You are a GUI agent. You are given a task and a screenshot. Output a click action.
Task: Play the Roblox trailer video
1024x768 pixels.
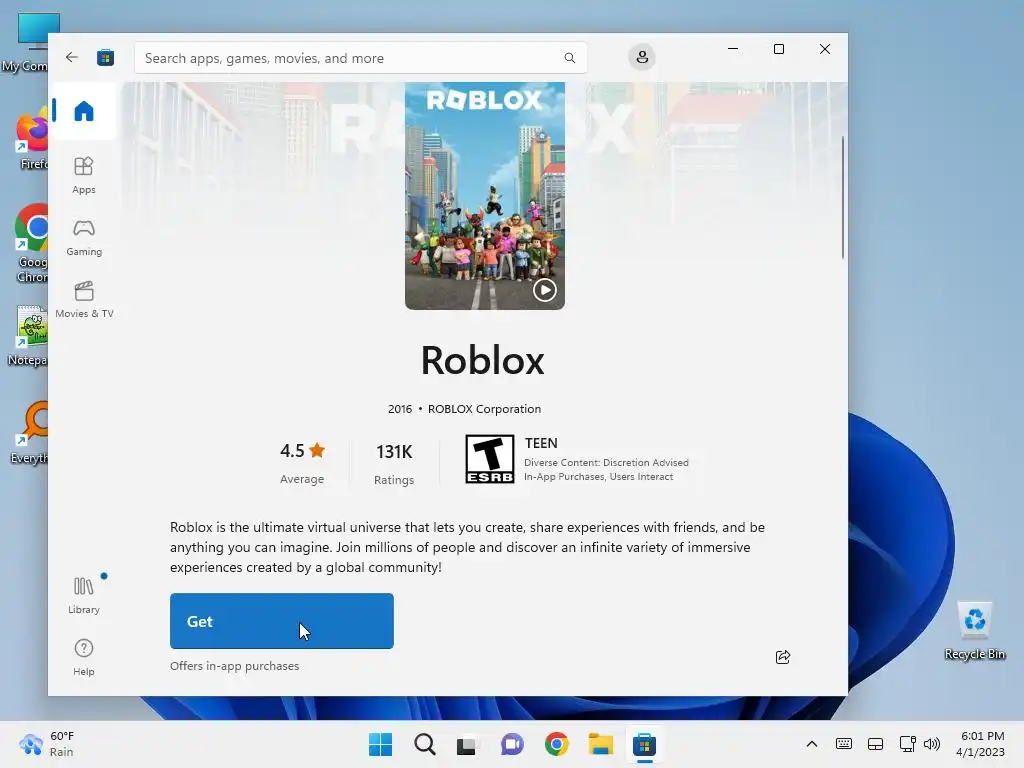(x=545, y=289)
